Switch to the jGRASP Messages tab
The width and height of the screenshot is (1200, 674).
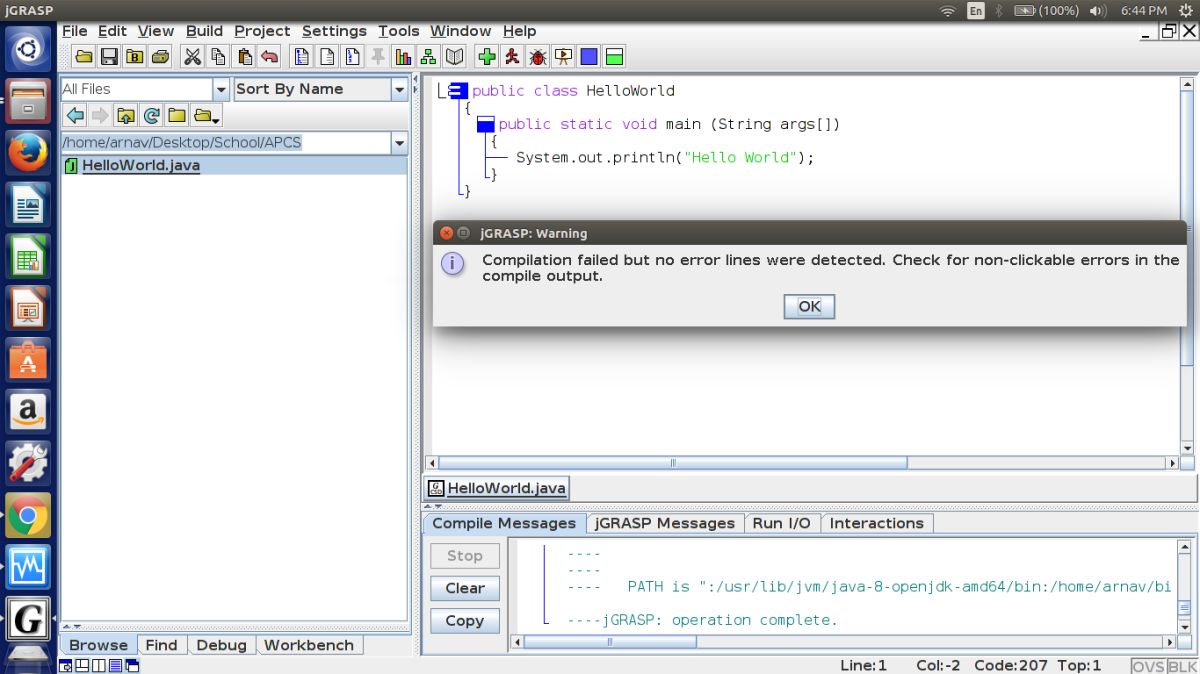pyautogui.click(x=665, y=523)
